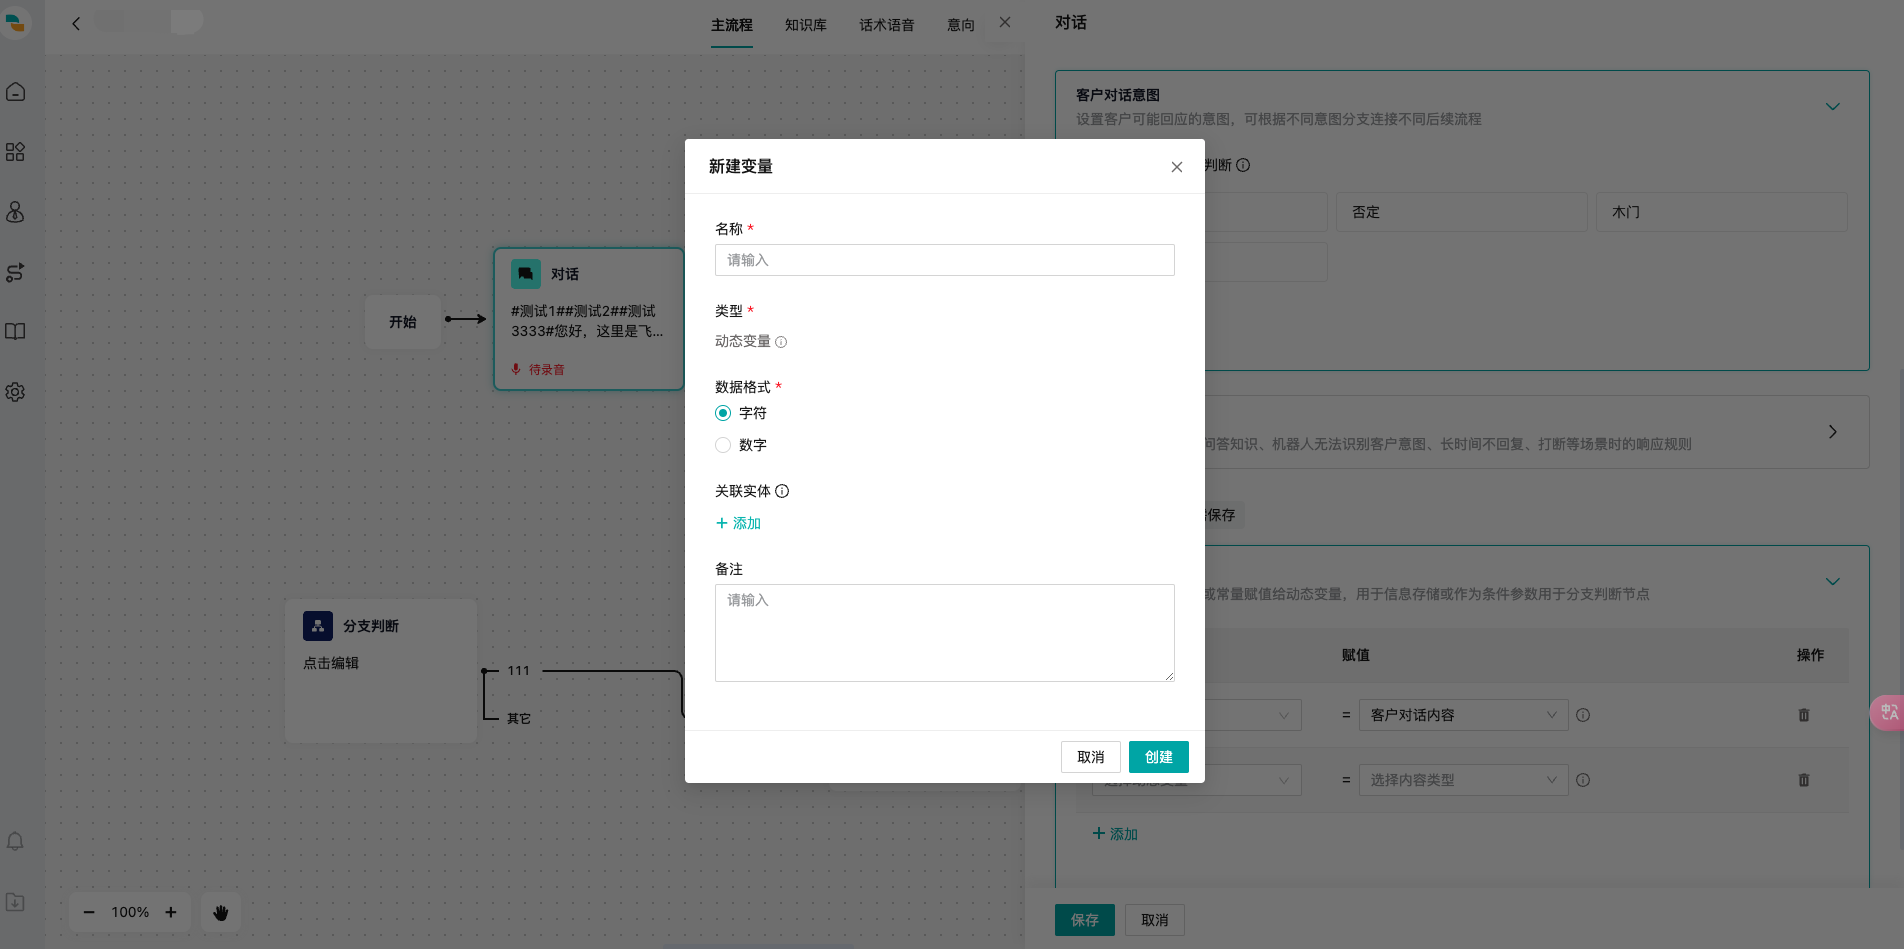Select the 开始 node on canvas
Viewport: 1904px width, 949px height.
[403, 322]
